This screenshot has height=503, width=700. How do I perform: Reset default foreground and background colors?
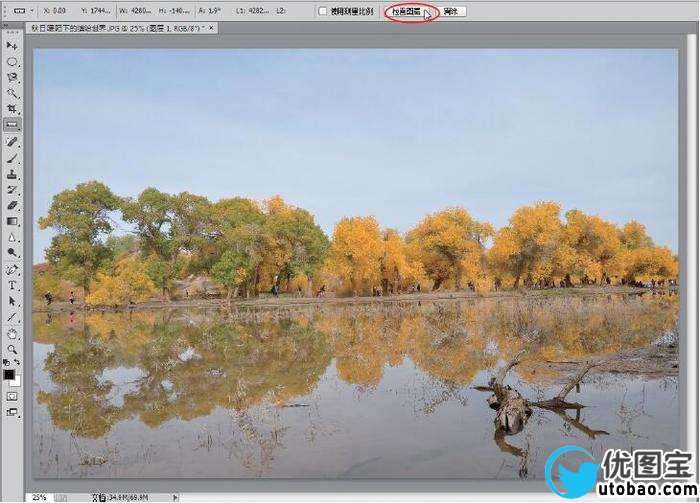6,362
